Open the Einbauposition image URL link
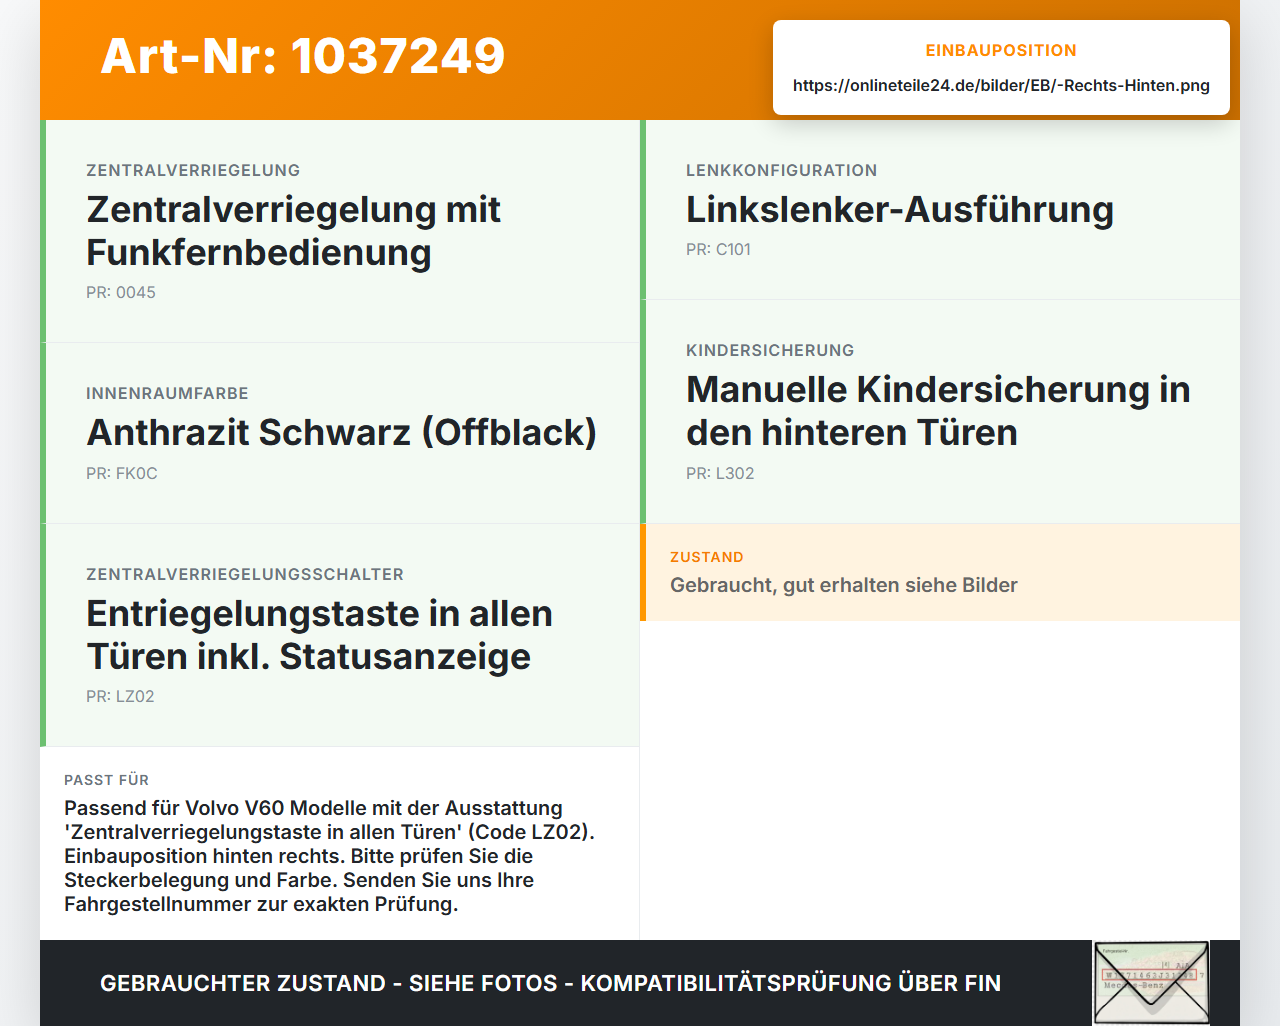The height and width of the screenshot is (1026, 1280). click(1001, 85)
